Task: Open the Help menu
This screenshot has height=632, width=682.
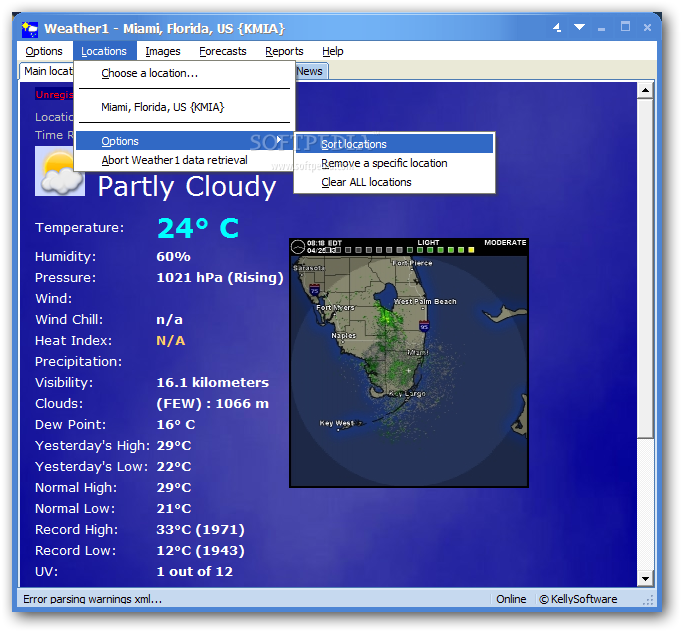Action: click(333, 51)
